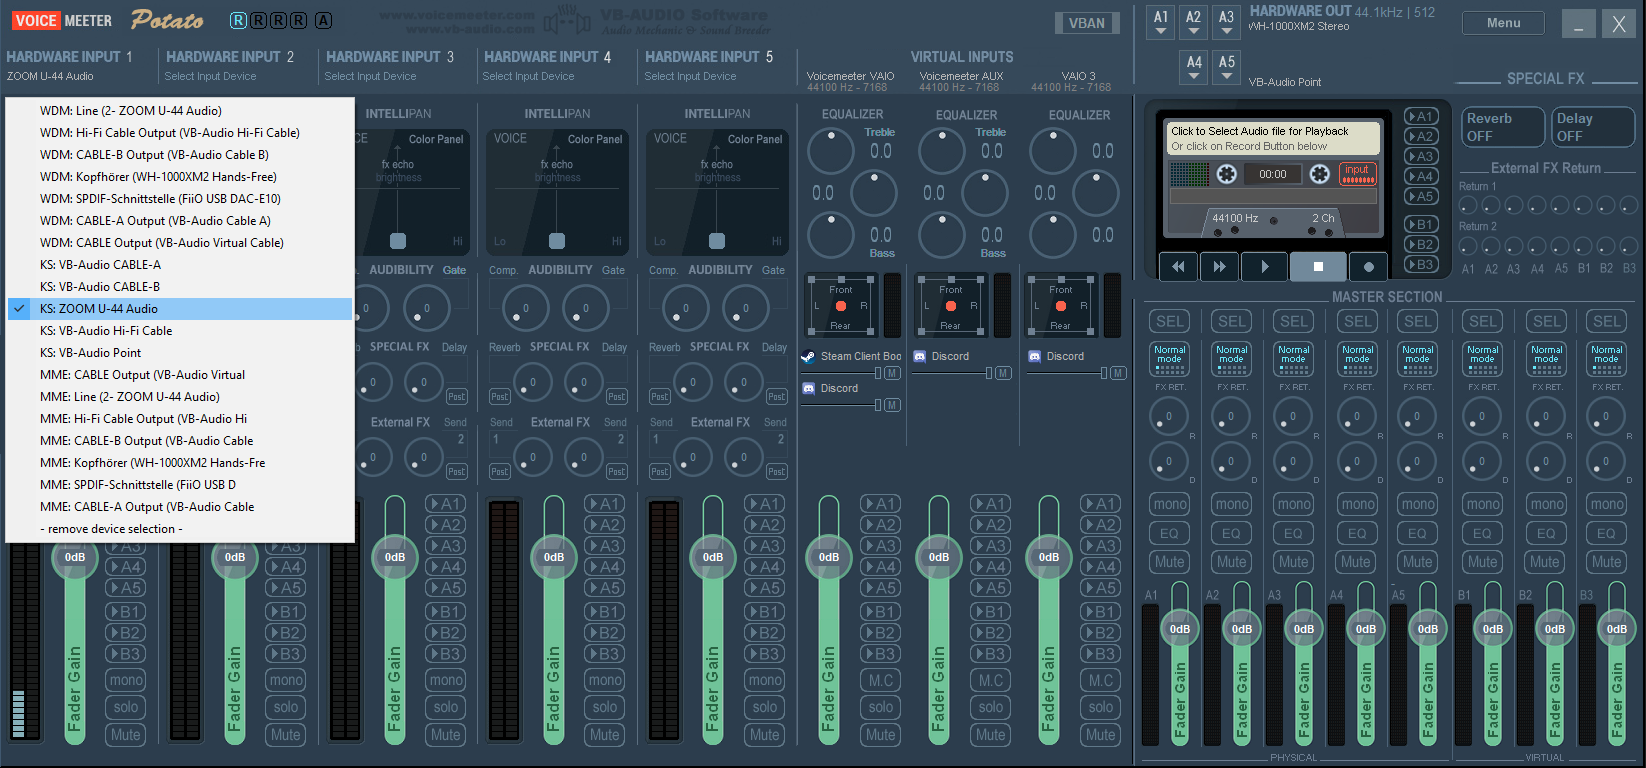The width and height of the screenshot is (1646, 768).
Task: Toggle the red input button on recorder
Action: point(1357,174)
